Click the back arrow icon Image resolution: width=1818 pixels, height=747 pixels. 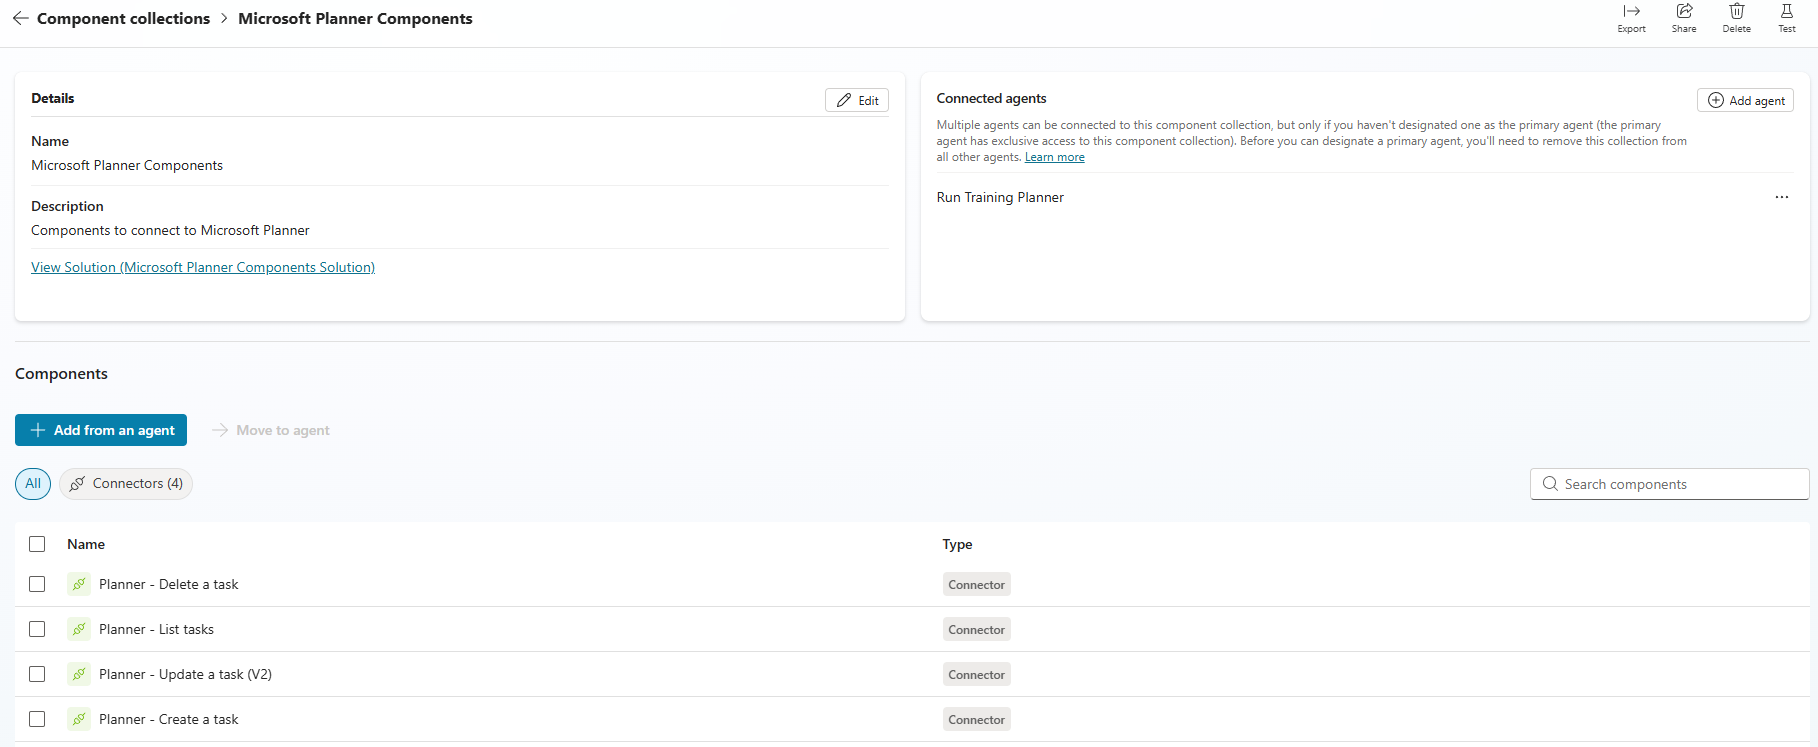[x=20, y=19]
